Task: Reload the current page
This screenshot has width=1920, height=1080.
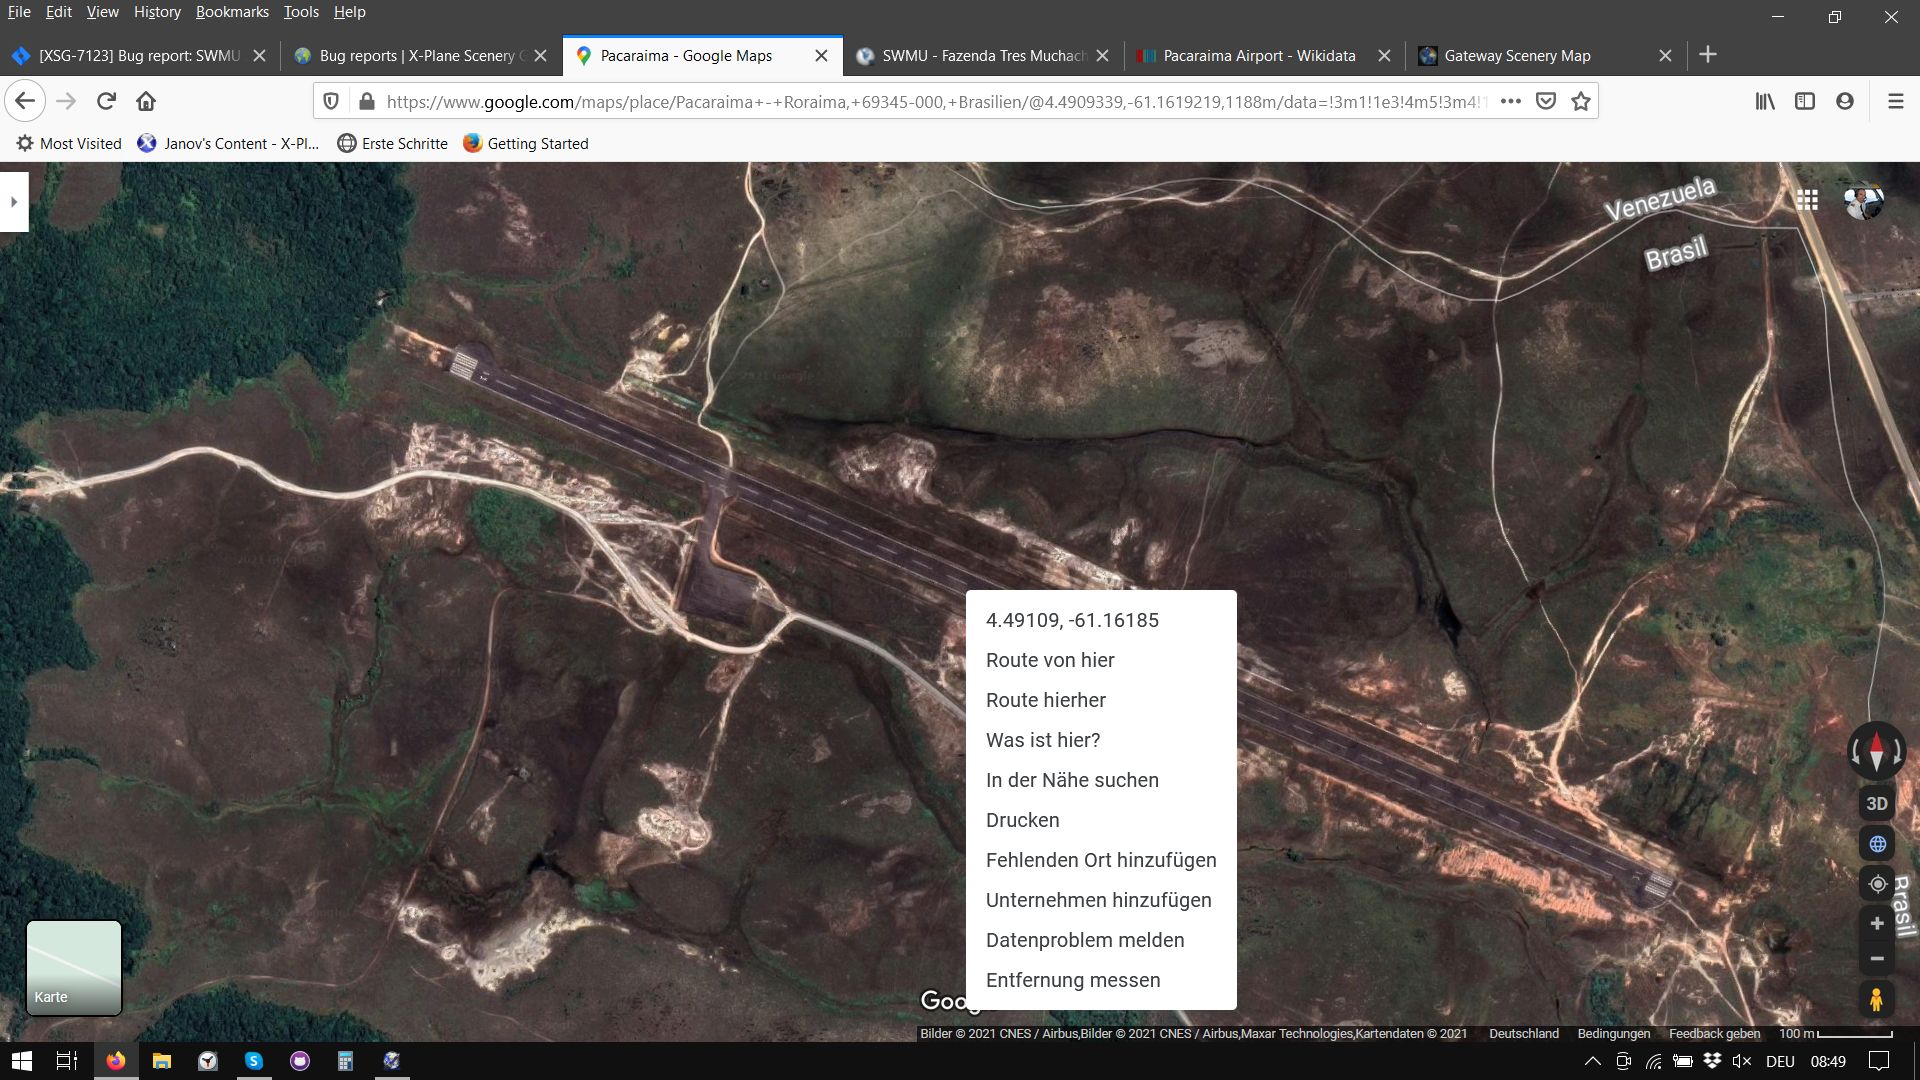Action: coord(106,101)
